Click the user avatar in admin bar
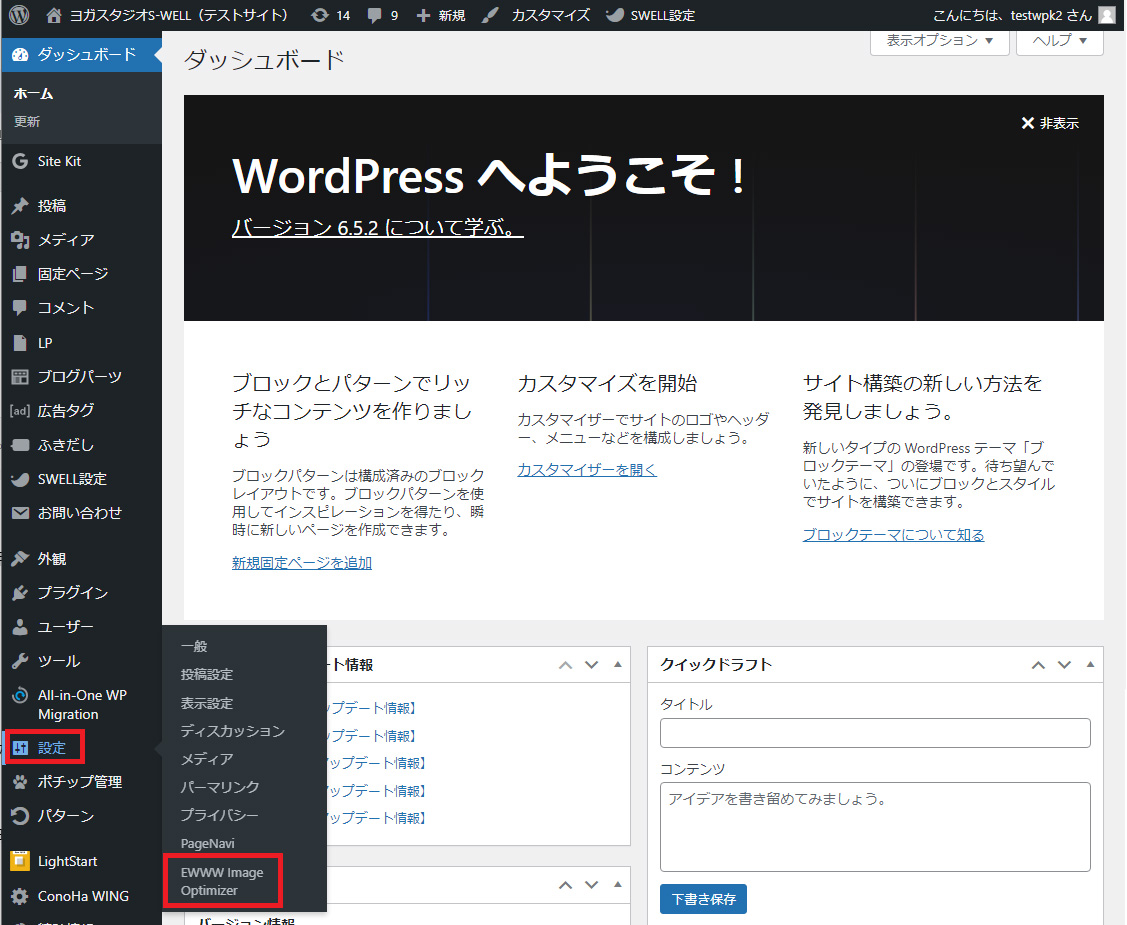Viewport: 1127px width, 925px height. coord(1108,15)
